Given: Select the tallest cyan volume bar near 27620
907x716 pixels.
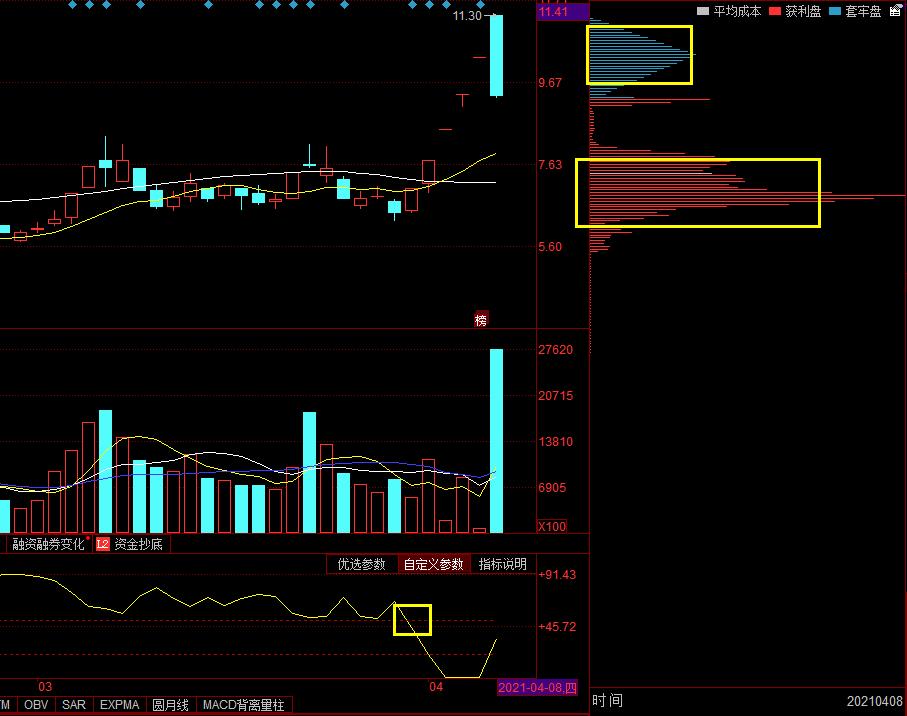Looking at the screenshot, I should pos(496,441).
